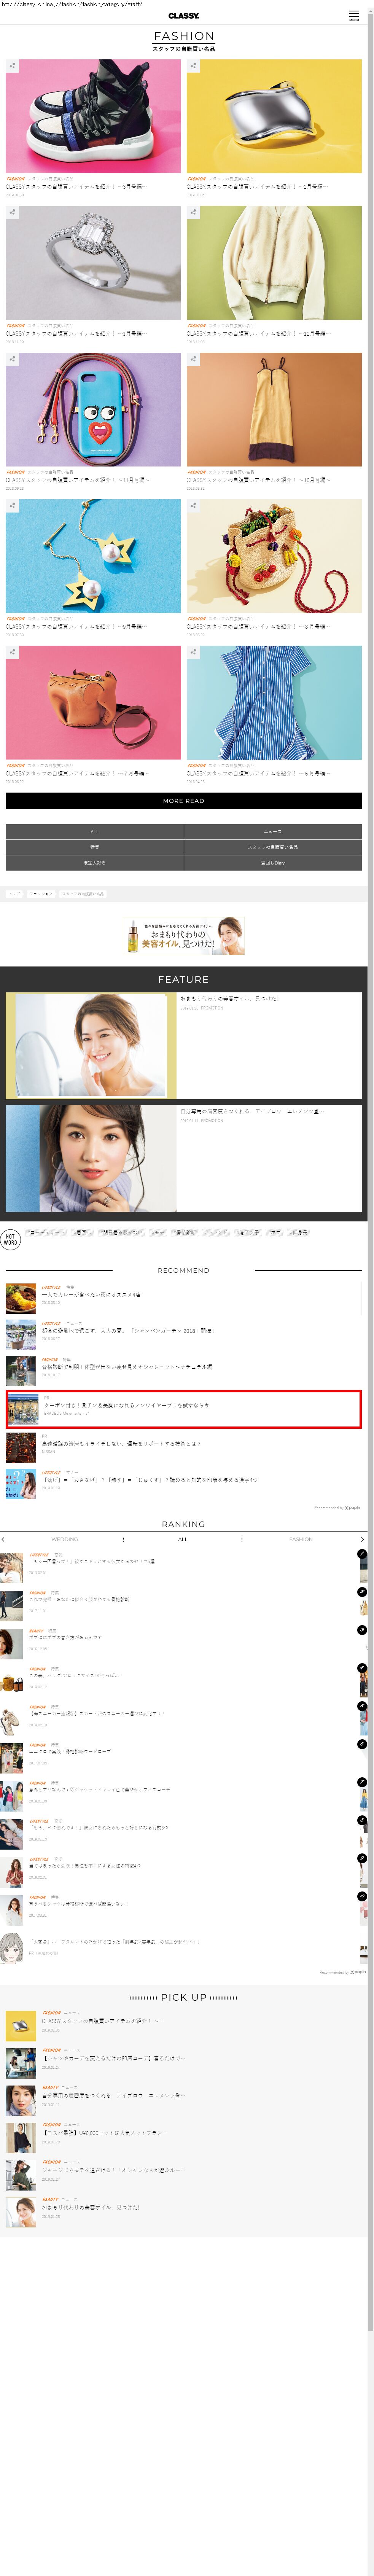The height and width of the screenshot is (2576, 374).
Task: Open the sneakers 3月号編 article thumbnail
Action: pos(93,116)
